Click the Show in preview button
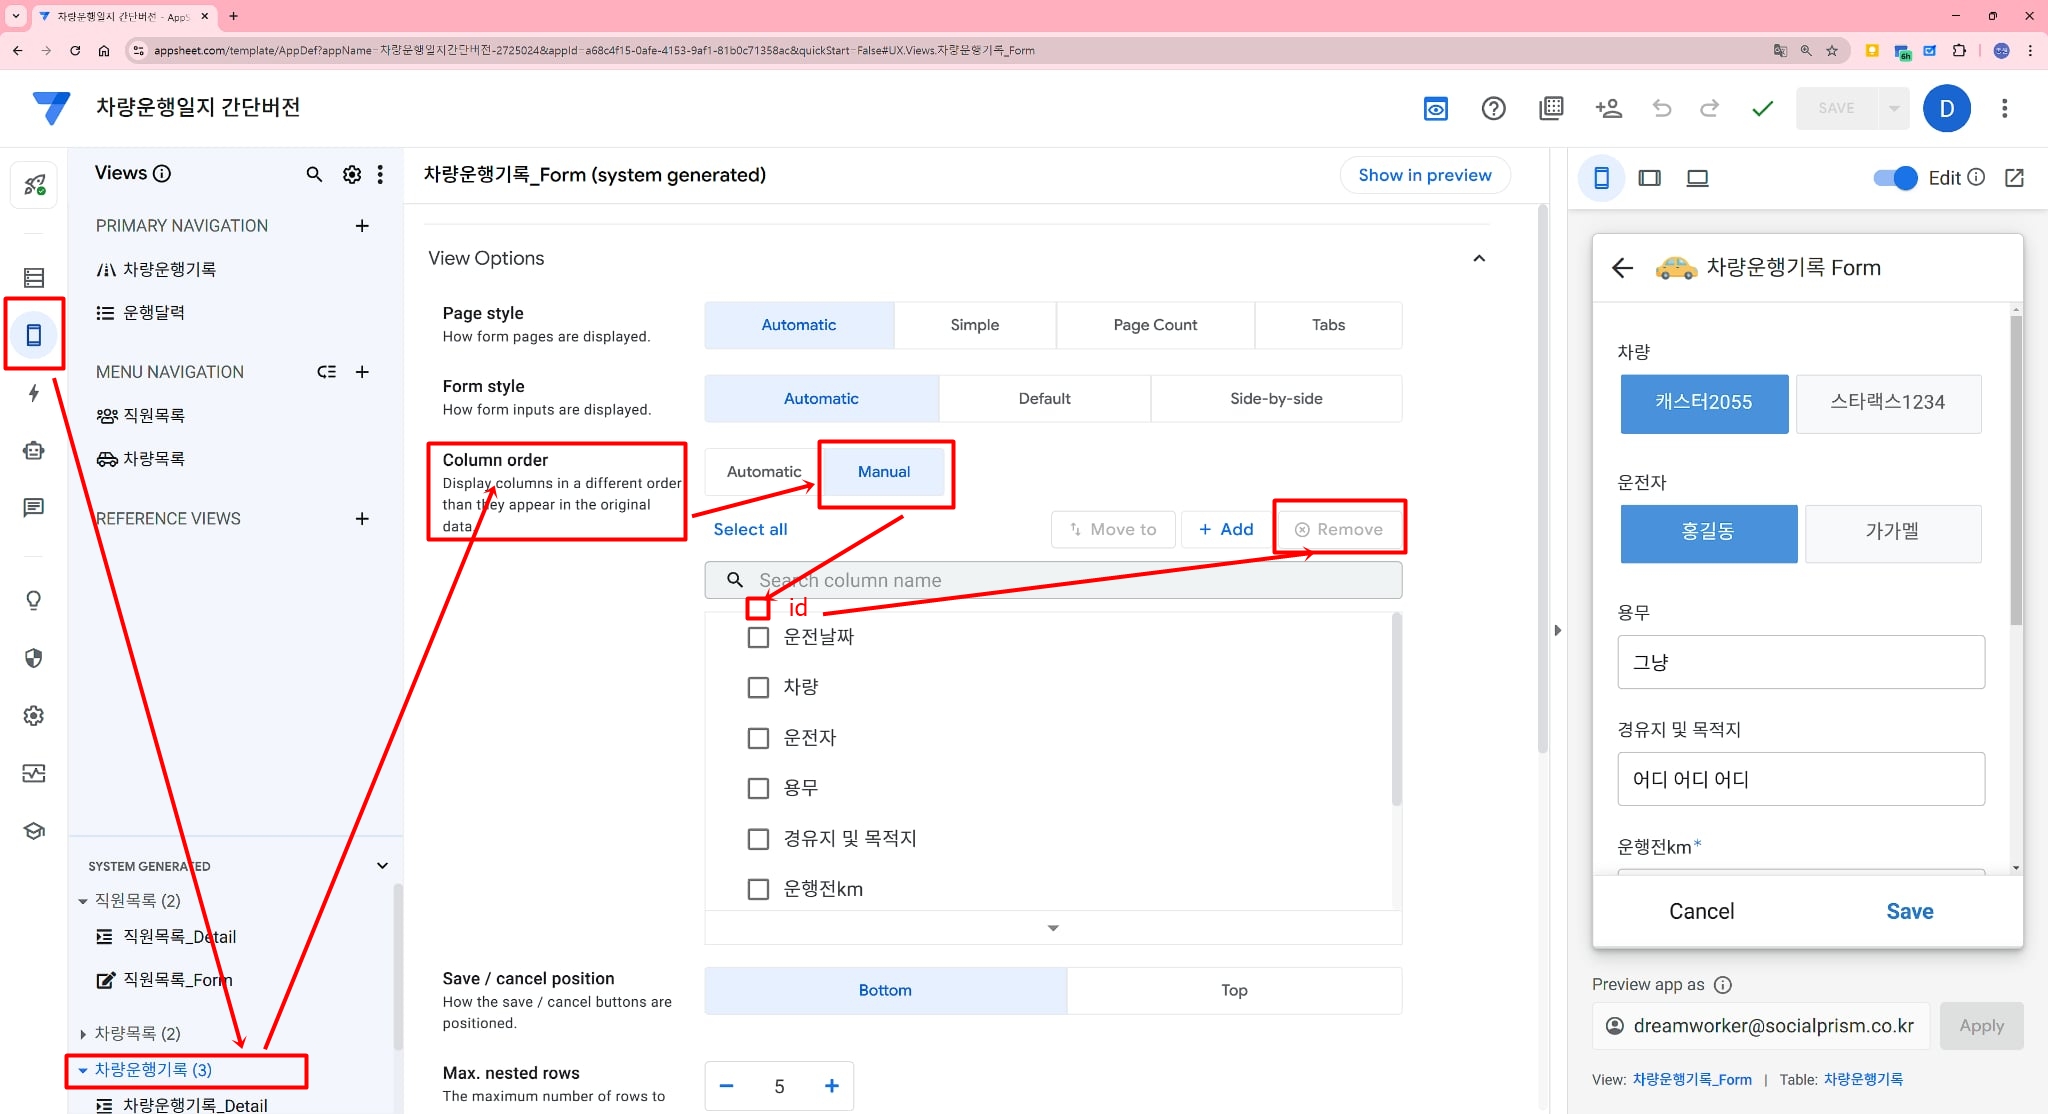Screen dimensions: 2048x1114 tap(1424, 175)
